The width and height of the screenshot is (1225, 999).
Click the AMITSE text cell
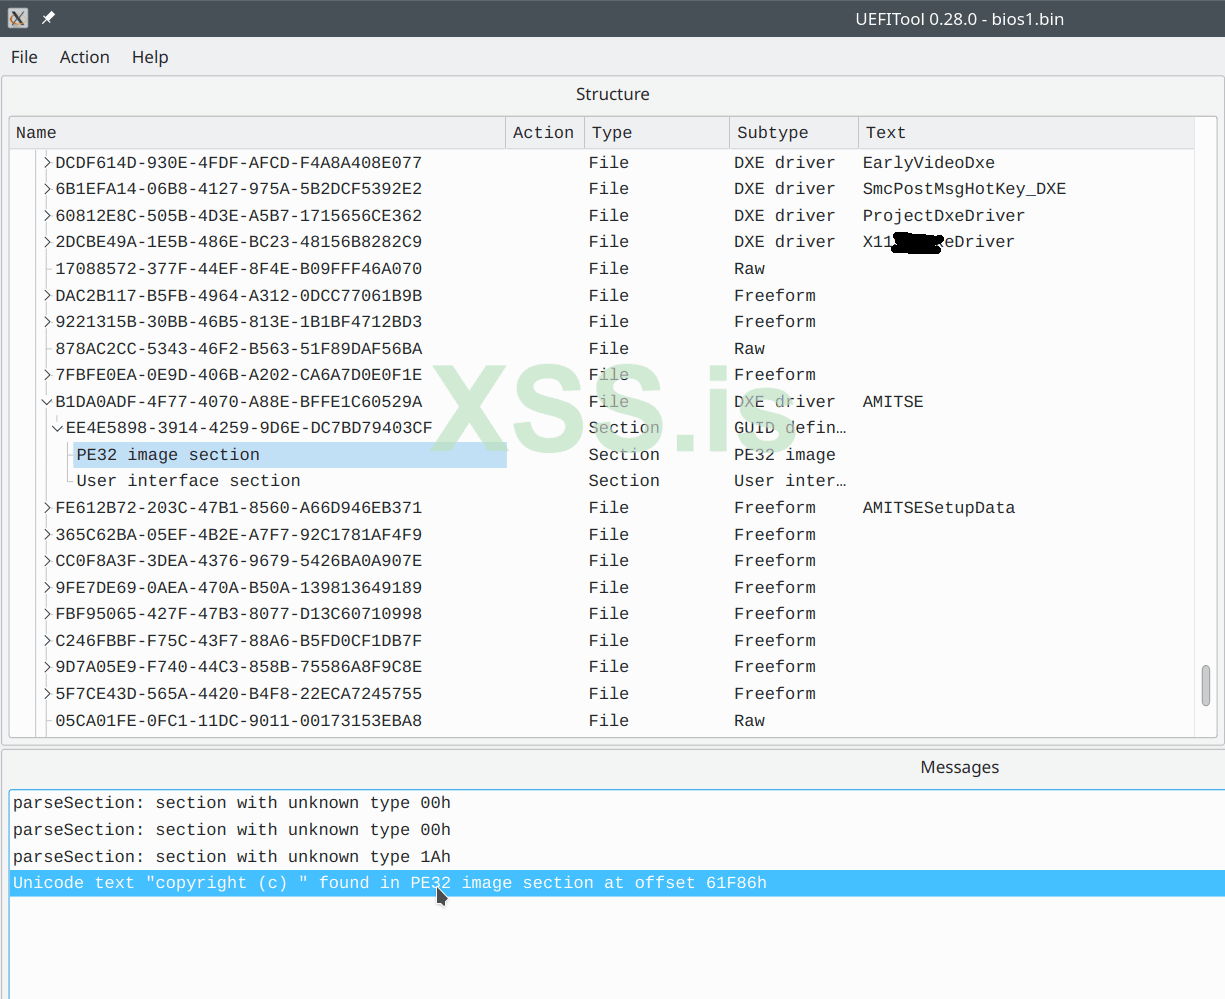click(893, 402)
